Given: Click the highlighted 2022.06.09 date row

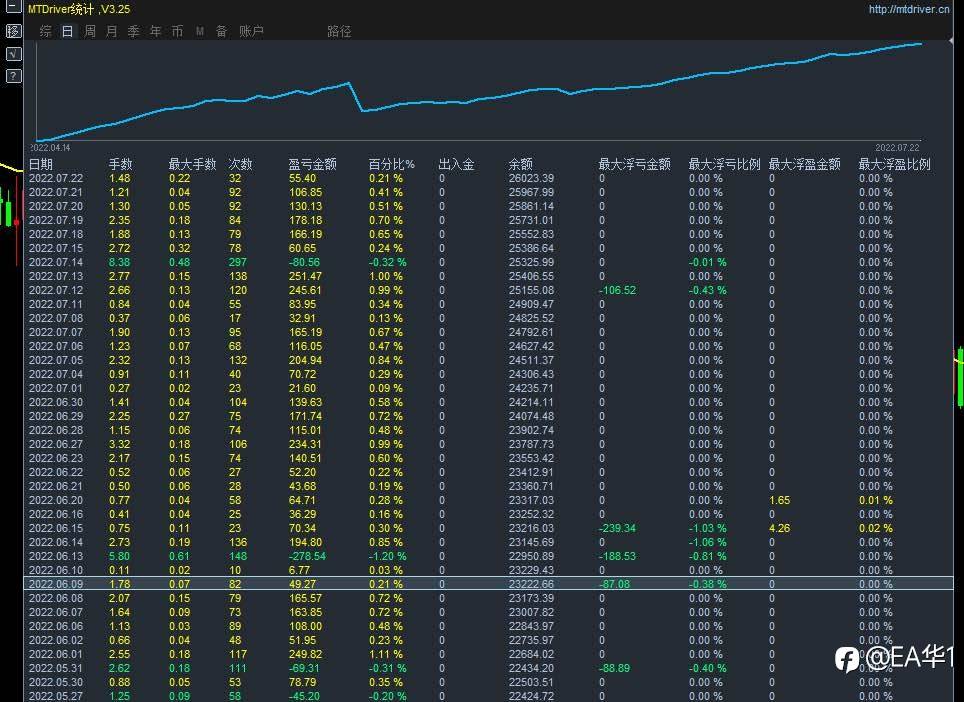Looking at the screenshot, I should coord(489,584).
